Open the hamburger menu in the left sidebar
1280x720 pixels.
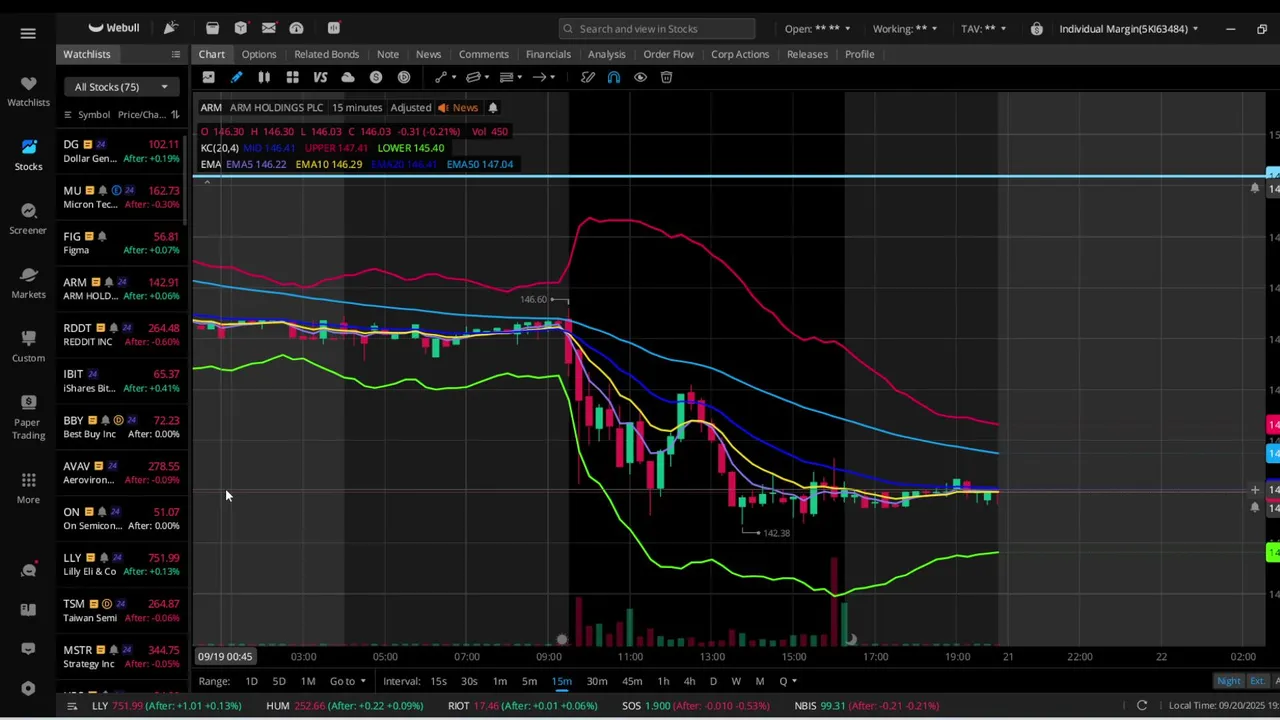28,33
